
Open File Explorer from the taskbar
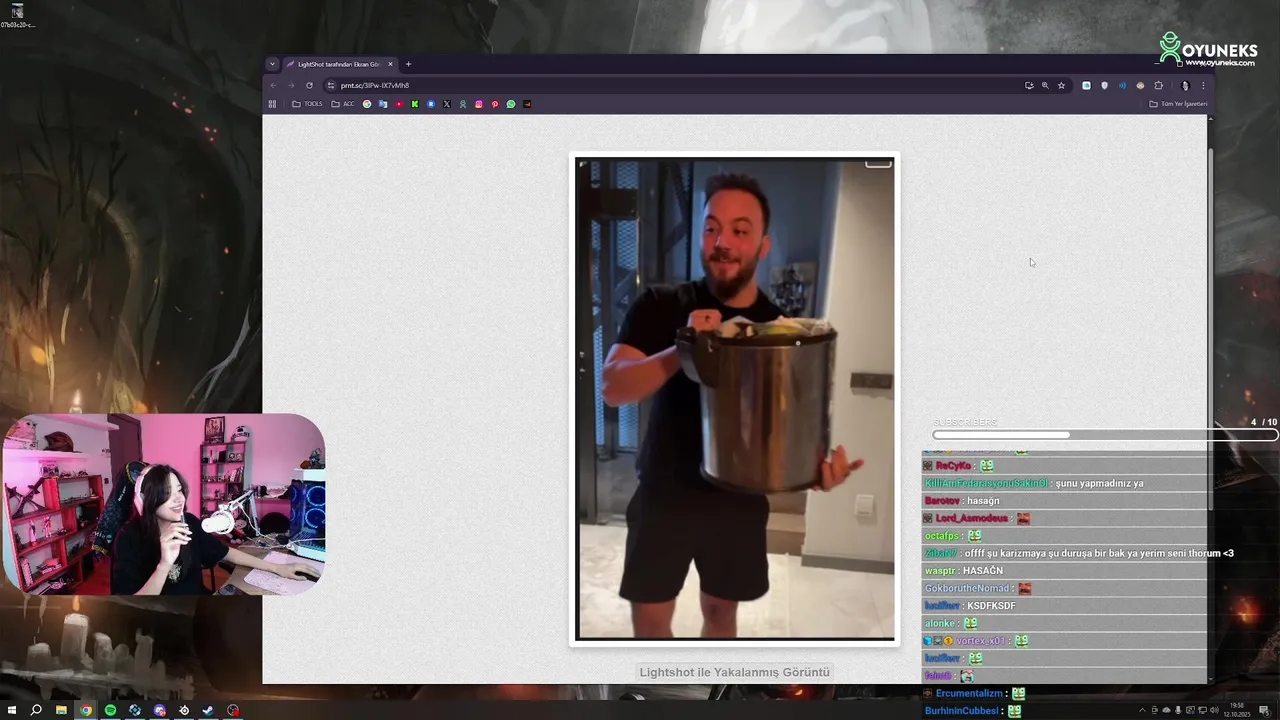pos(61,710)
